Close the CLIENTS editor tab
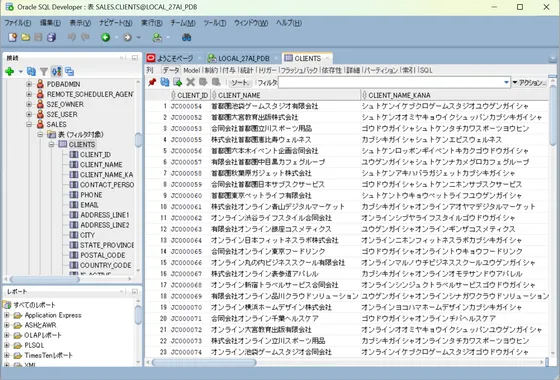560x380 pixels. click(327, 58)
